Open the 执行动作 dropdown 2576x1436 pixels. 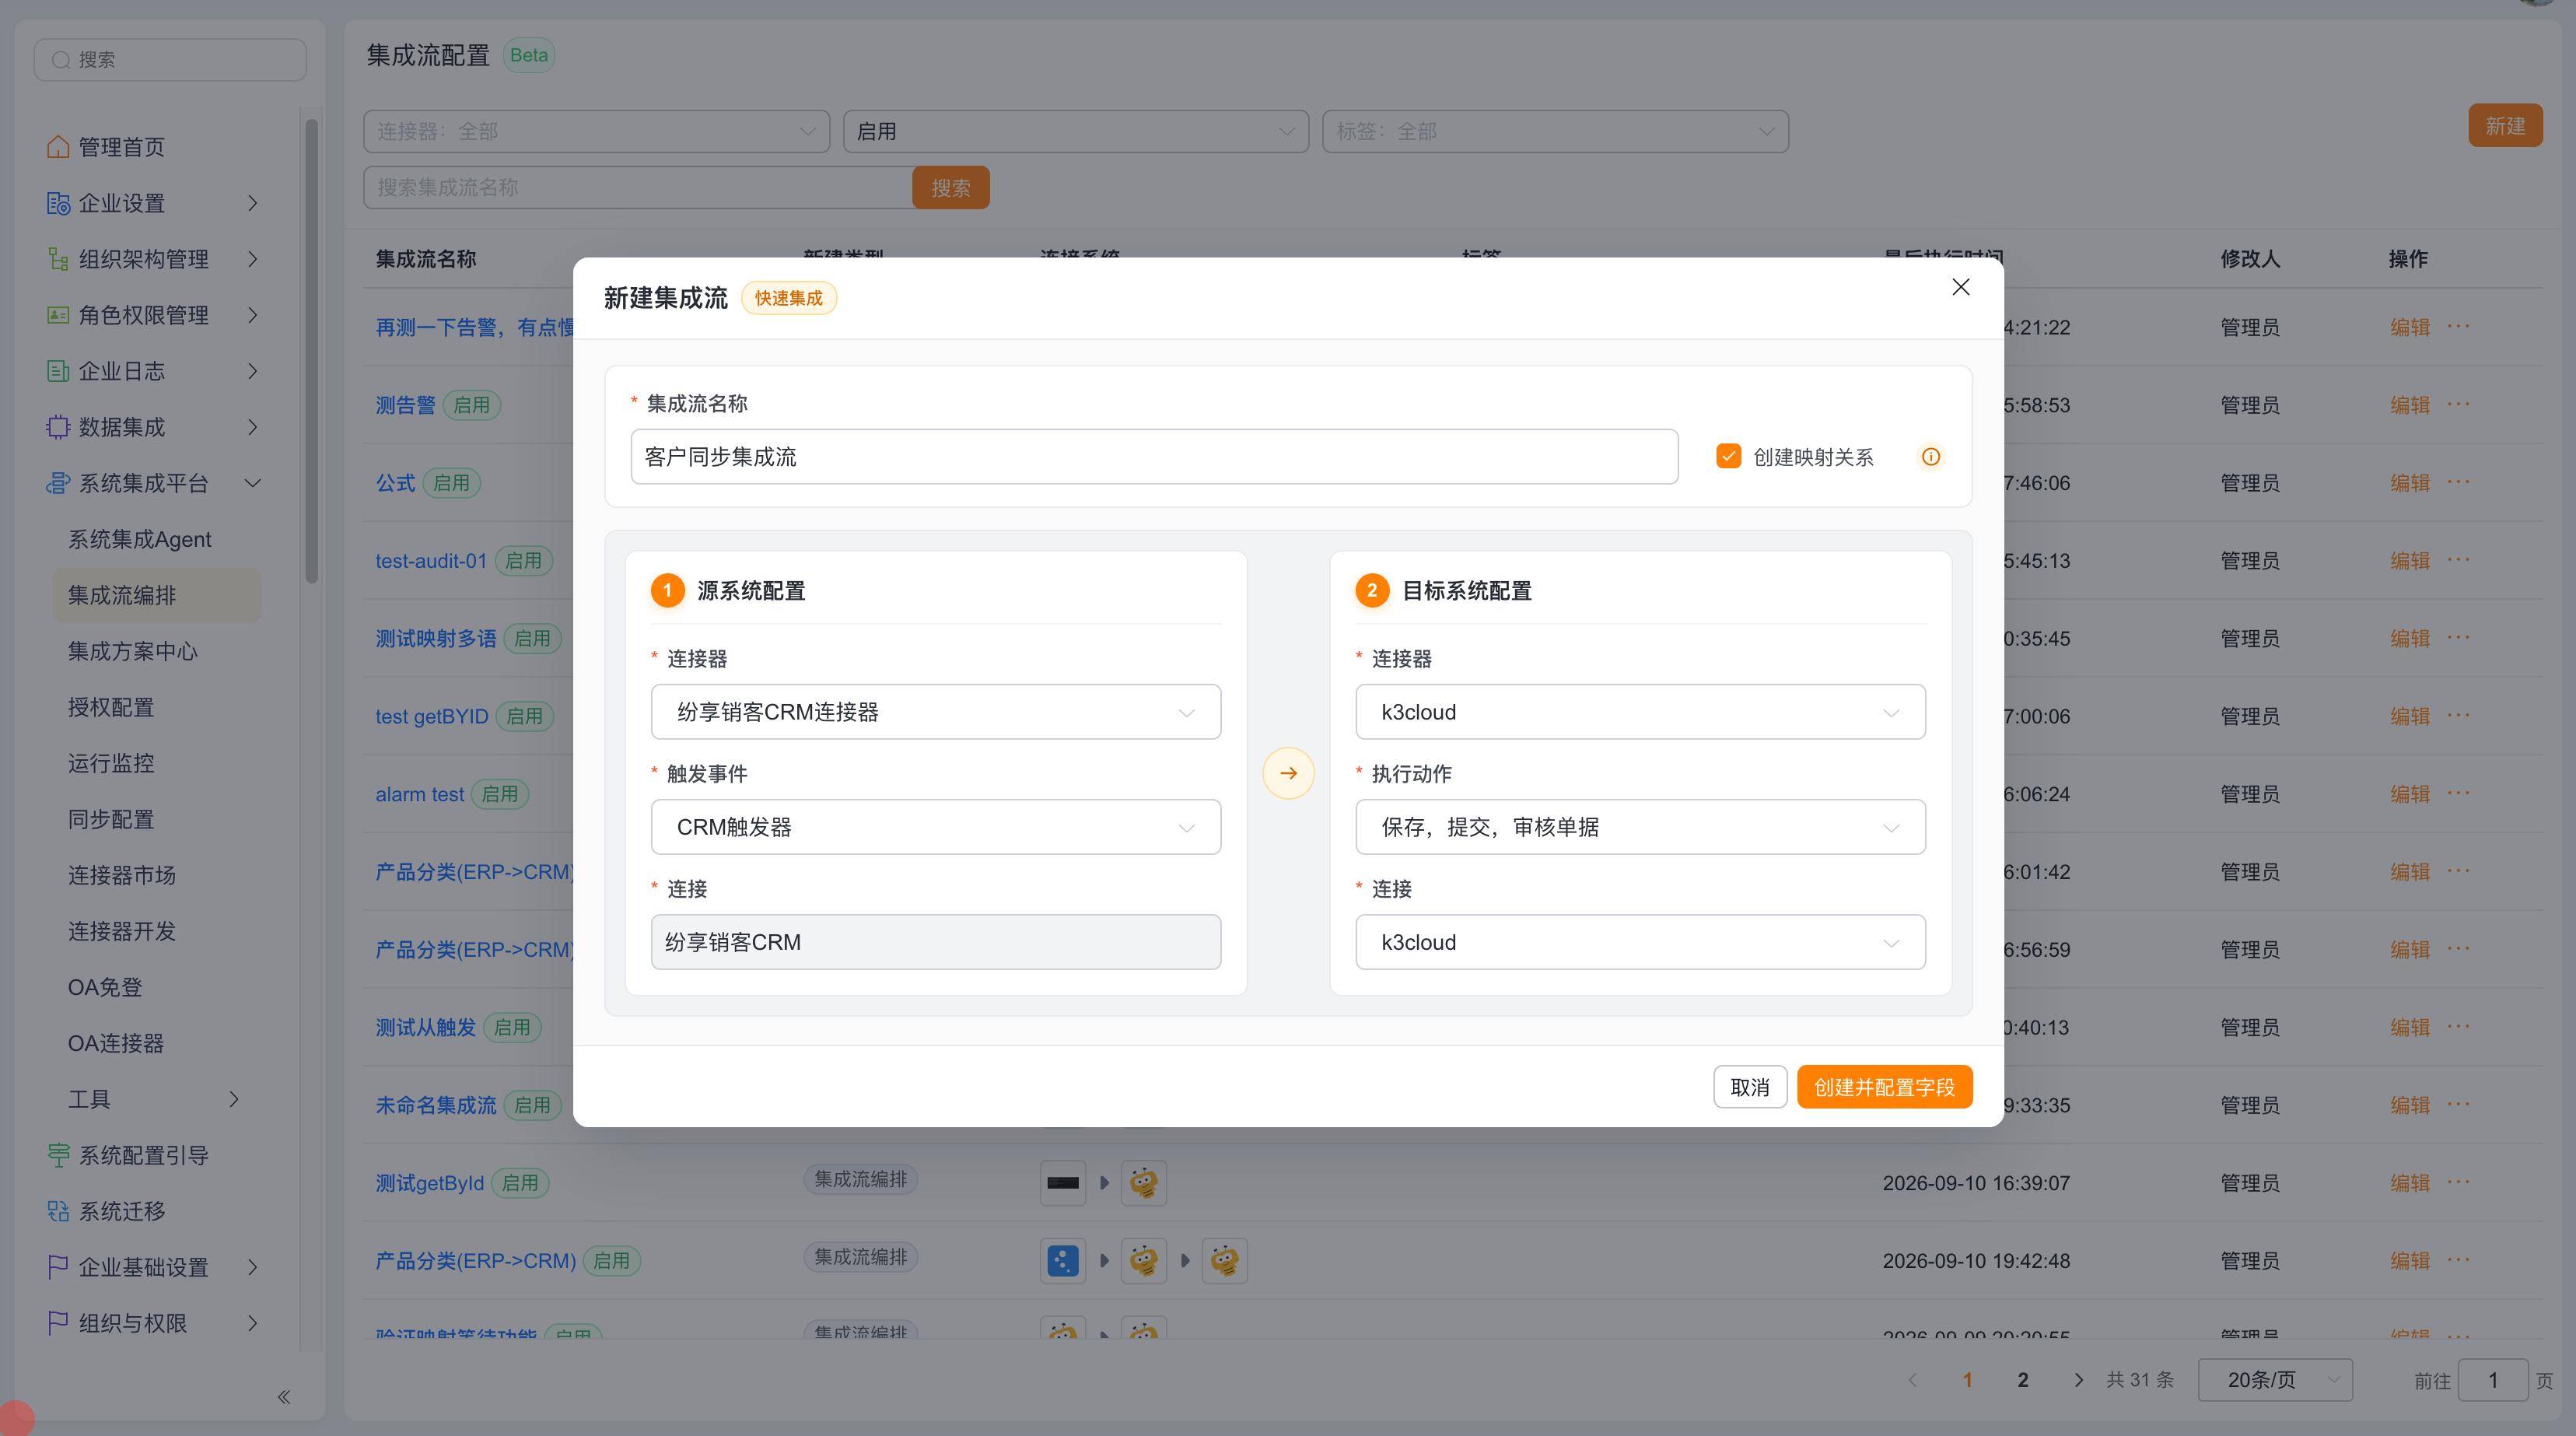tap(1640, 827)
